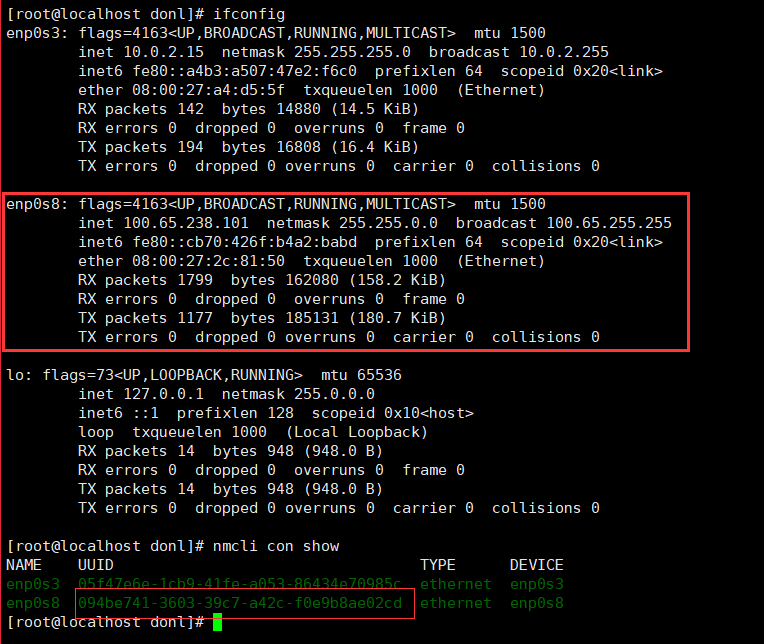Click TX packets 194 value
This screenshot has width=764, height=644.
[191, 147]
